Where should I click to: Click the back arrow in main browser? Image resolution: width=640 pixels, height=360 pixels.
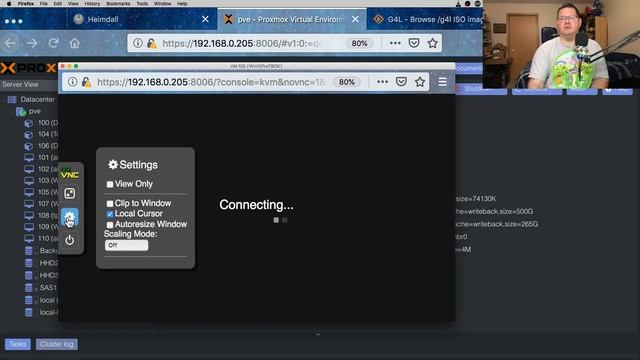coord(11,43)
